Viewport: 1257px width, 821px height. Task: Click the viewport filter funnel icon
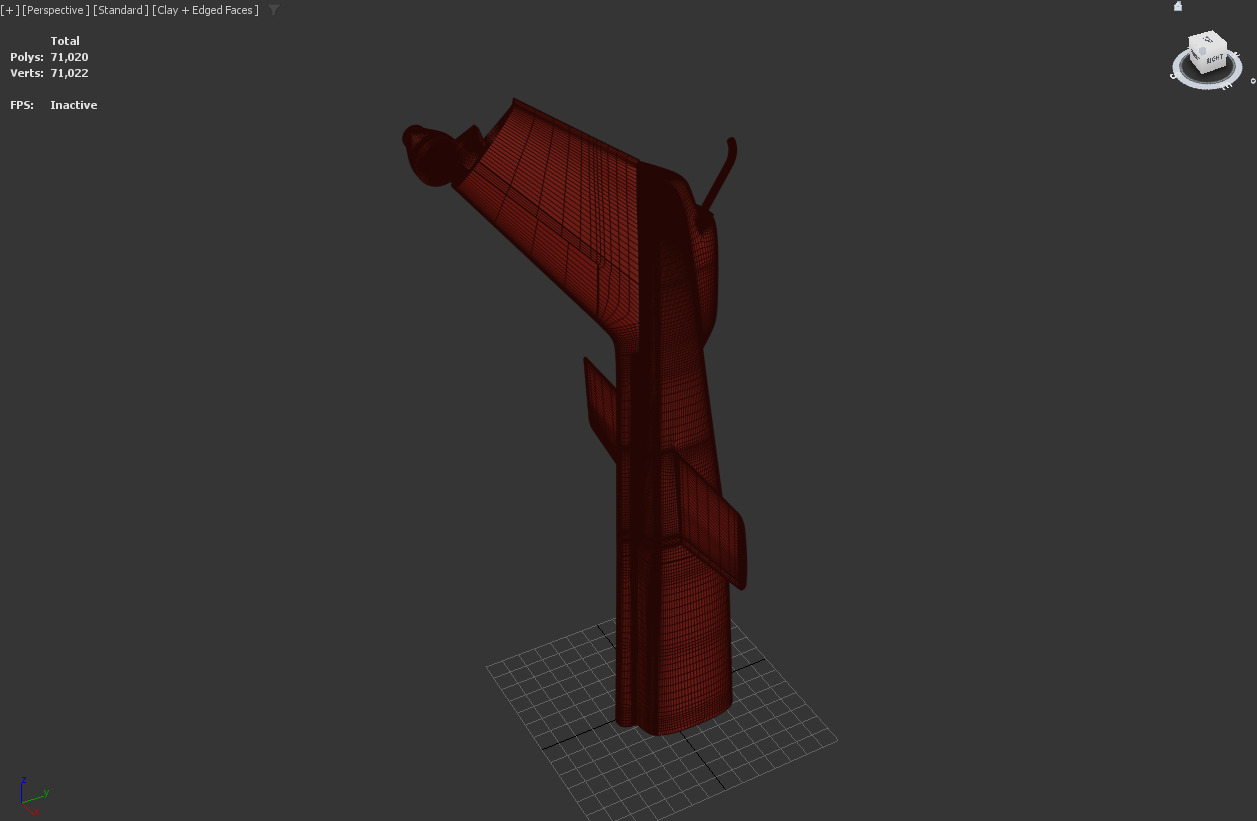point(274,10)
